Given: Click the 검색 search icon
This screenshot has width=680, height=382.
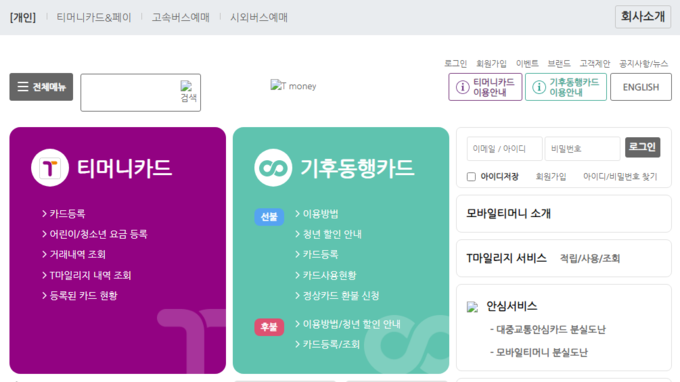Looking at the screenshot, I should pyautogui.click(x=189, y=91).
